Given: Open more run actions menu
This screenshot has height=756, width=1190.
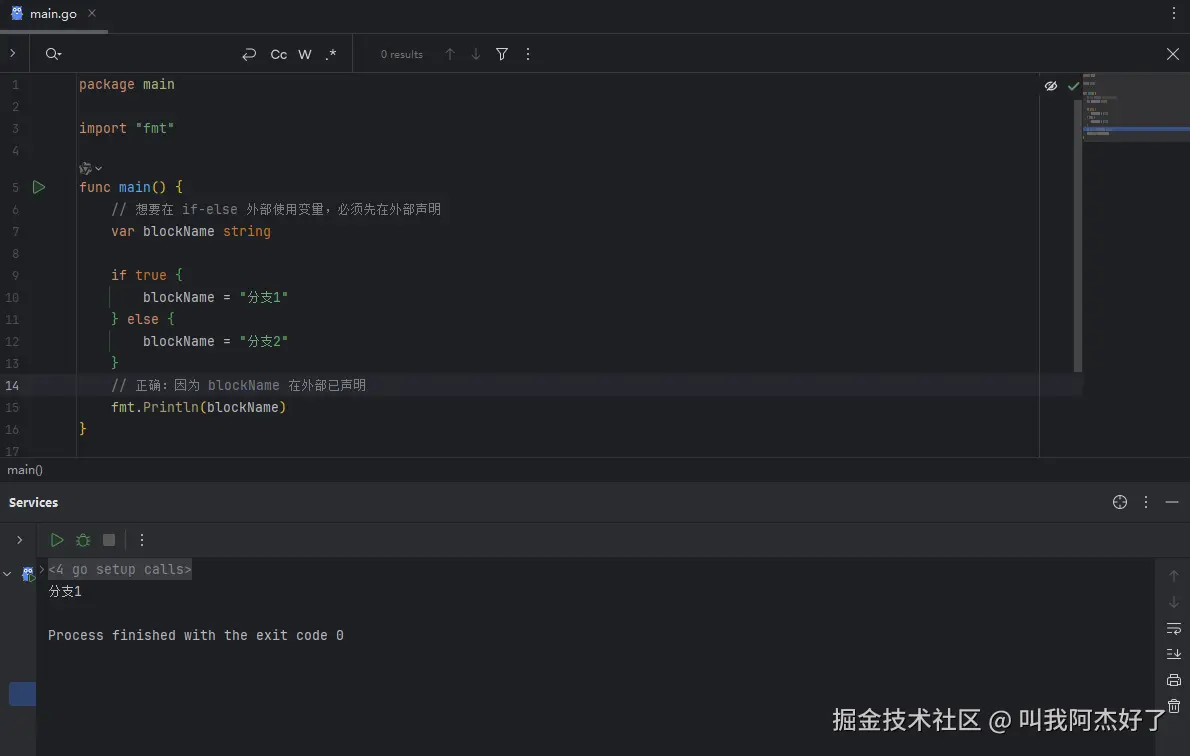Looking at the screenshot, I should click(141, 540).
